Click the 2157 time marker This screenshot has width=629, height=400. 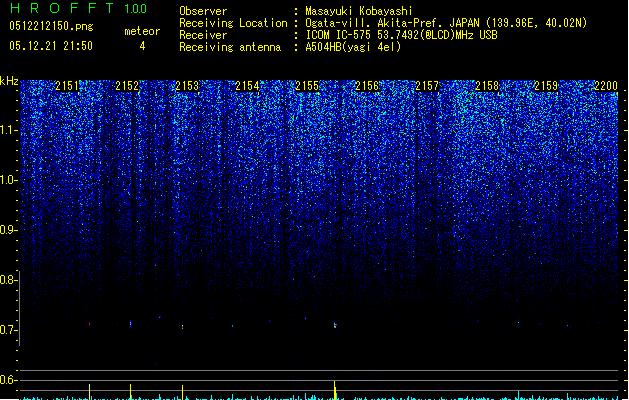(427, 85)
